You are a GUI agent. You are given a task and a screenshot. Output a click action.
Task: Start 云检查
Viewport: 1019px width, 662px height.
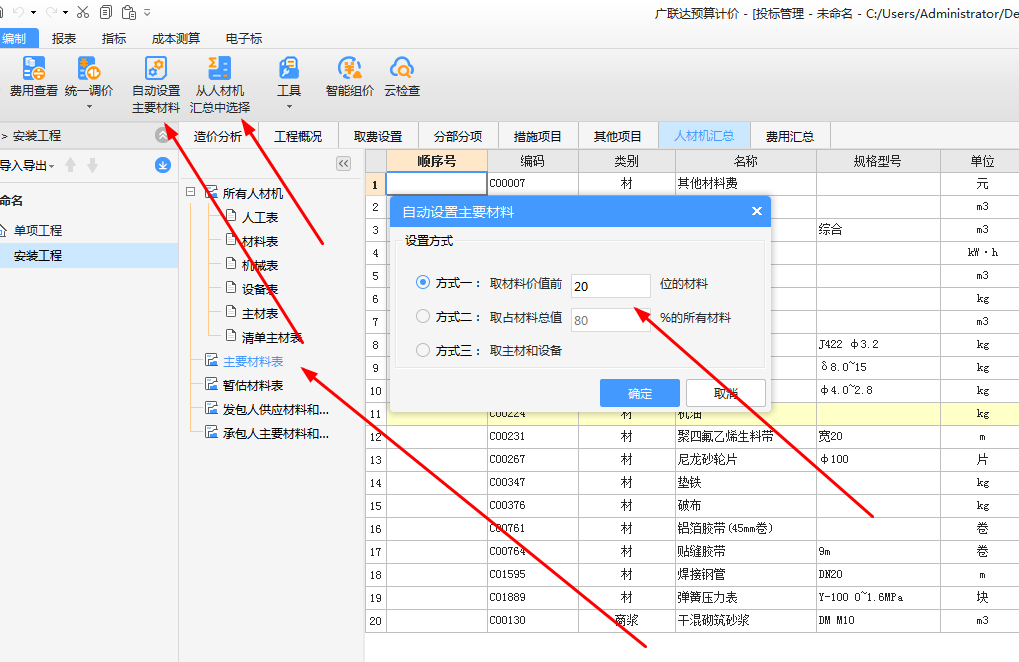point(402,77)
